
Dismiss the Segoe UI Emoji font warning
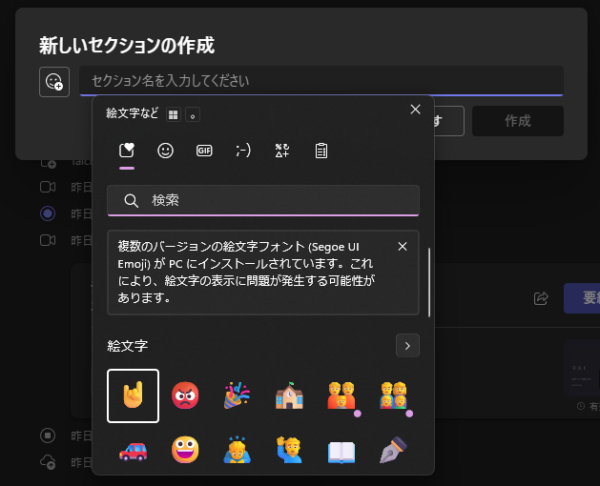[402, 246]
